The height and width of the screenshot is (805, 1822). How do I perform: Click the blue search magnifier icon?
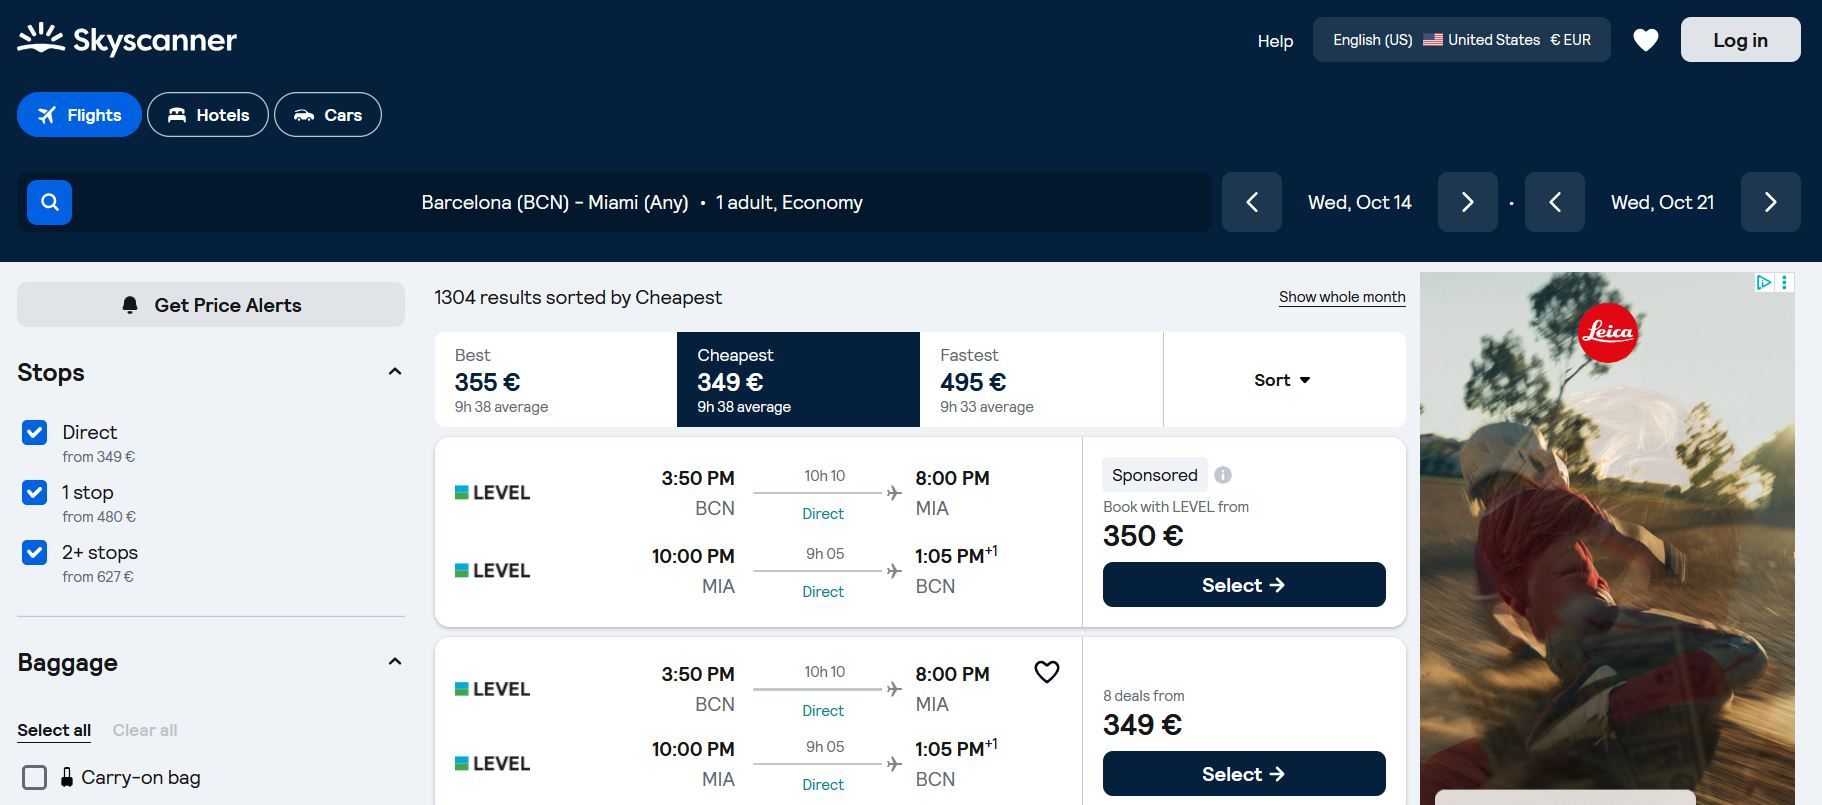tap(49, 203)
